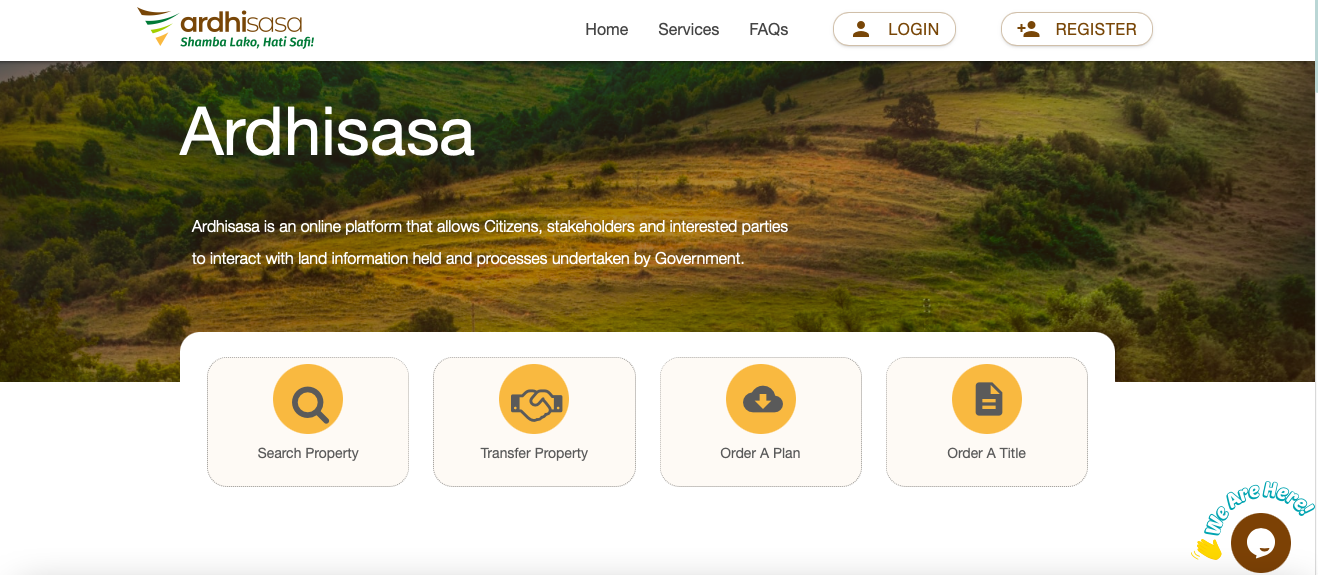Click the REGISTER button text
Viewport: 1318px width, 575px height.
pyautogui.click(x=1096, y=29)
